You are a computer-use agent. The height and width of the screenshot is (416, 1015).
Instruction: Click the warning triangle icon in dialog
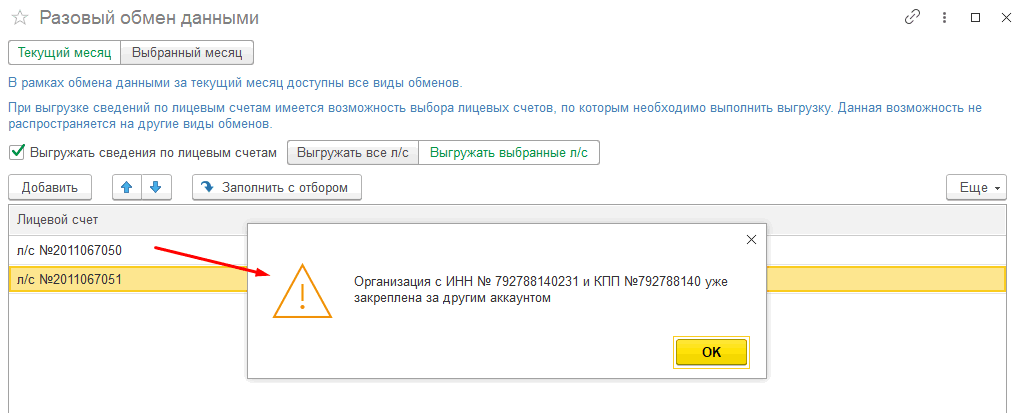pyautogui.click(x=302, y=294)
